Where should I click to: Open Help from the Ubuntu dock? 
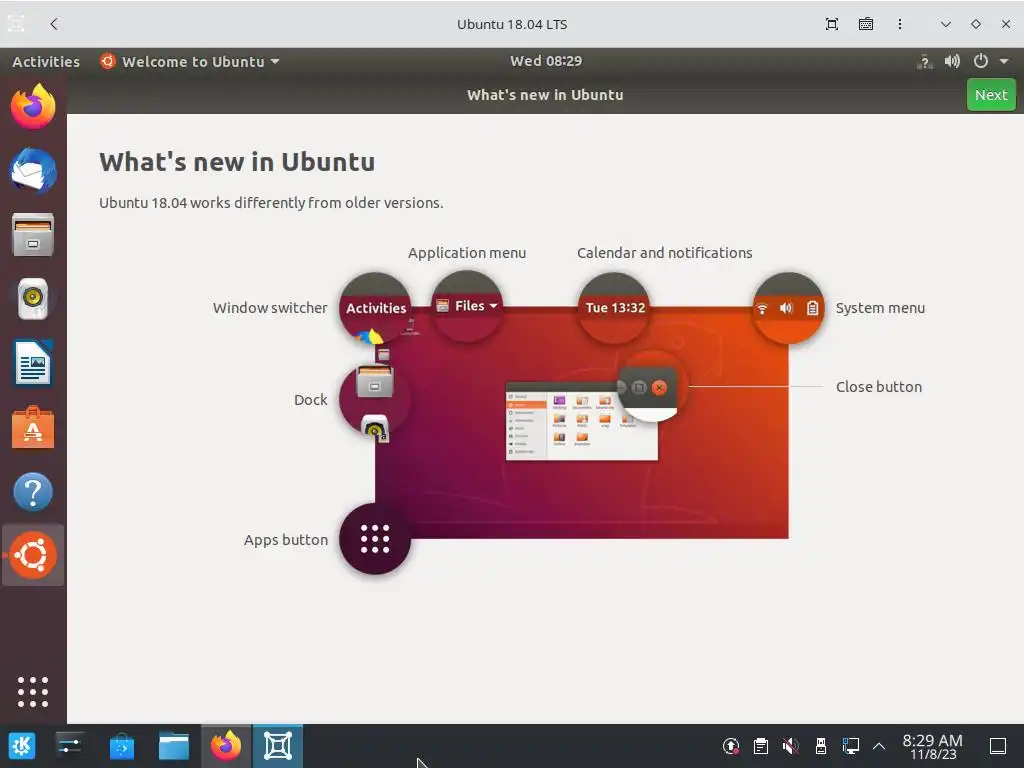click(x=33, y=491)
